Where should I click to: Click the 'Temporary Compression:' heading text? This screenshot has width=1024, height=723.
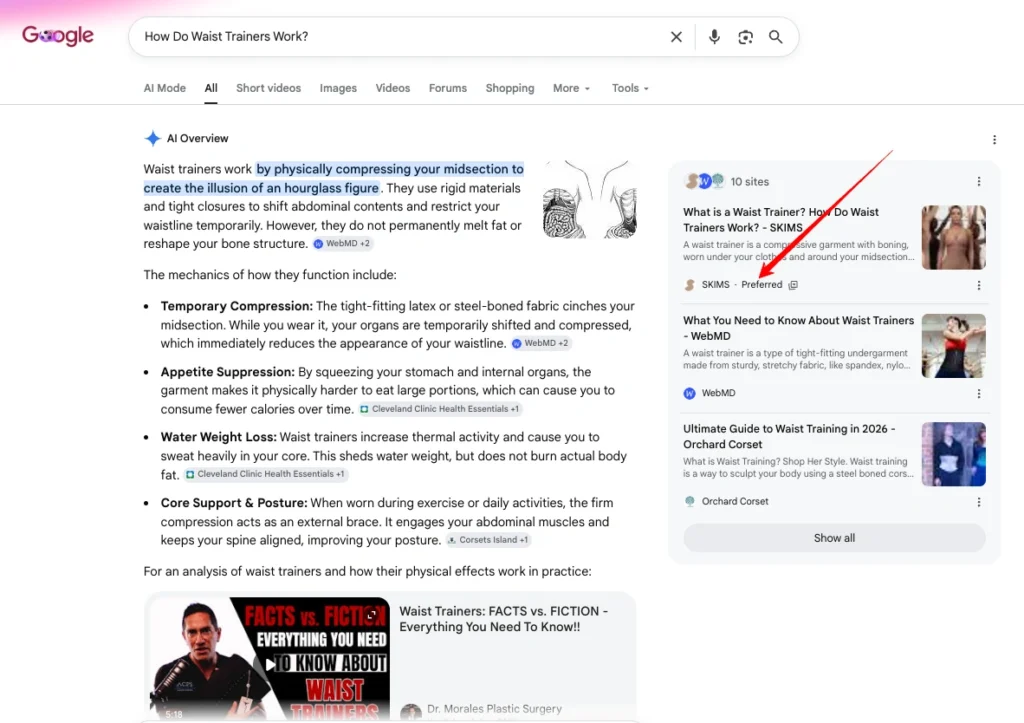[237, 306]
